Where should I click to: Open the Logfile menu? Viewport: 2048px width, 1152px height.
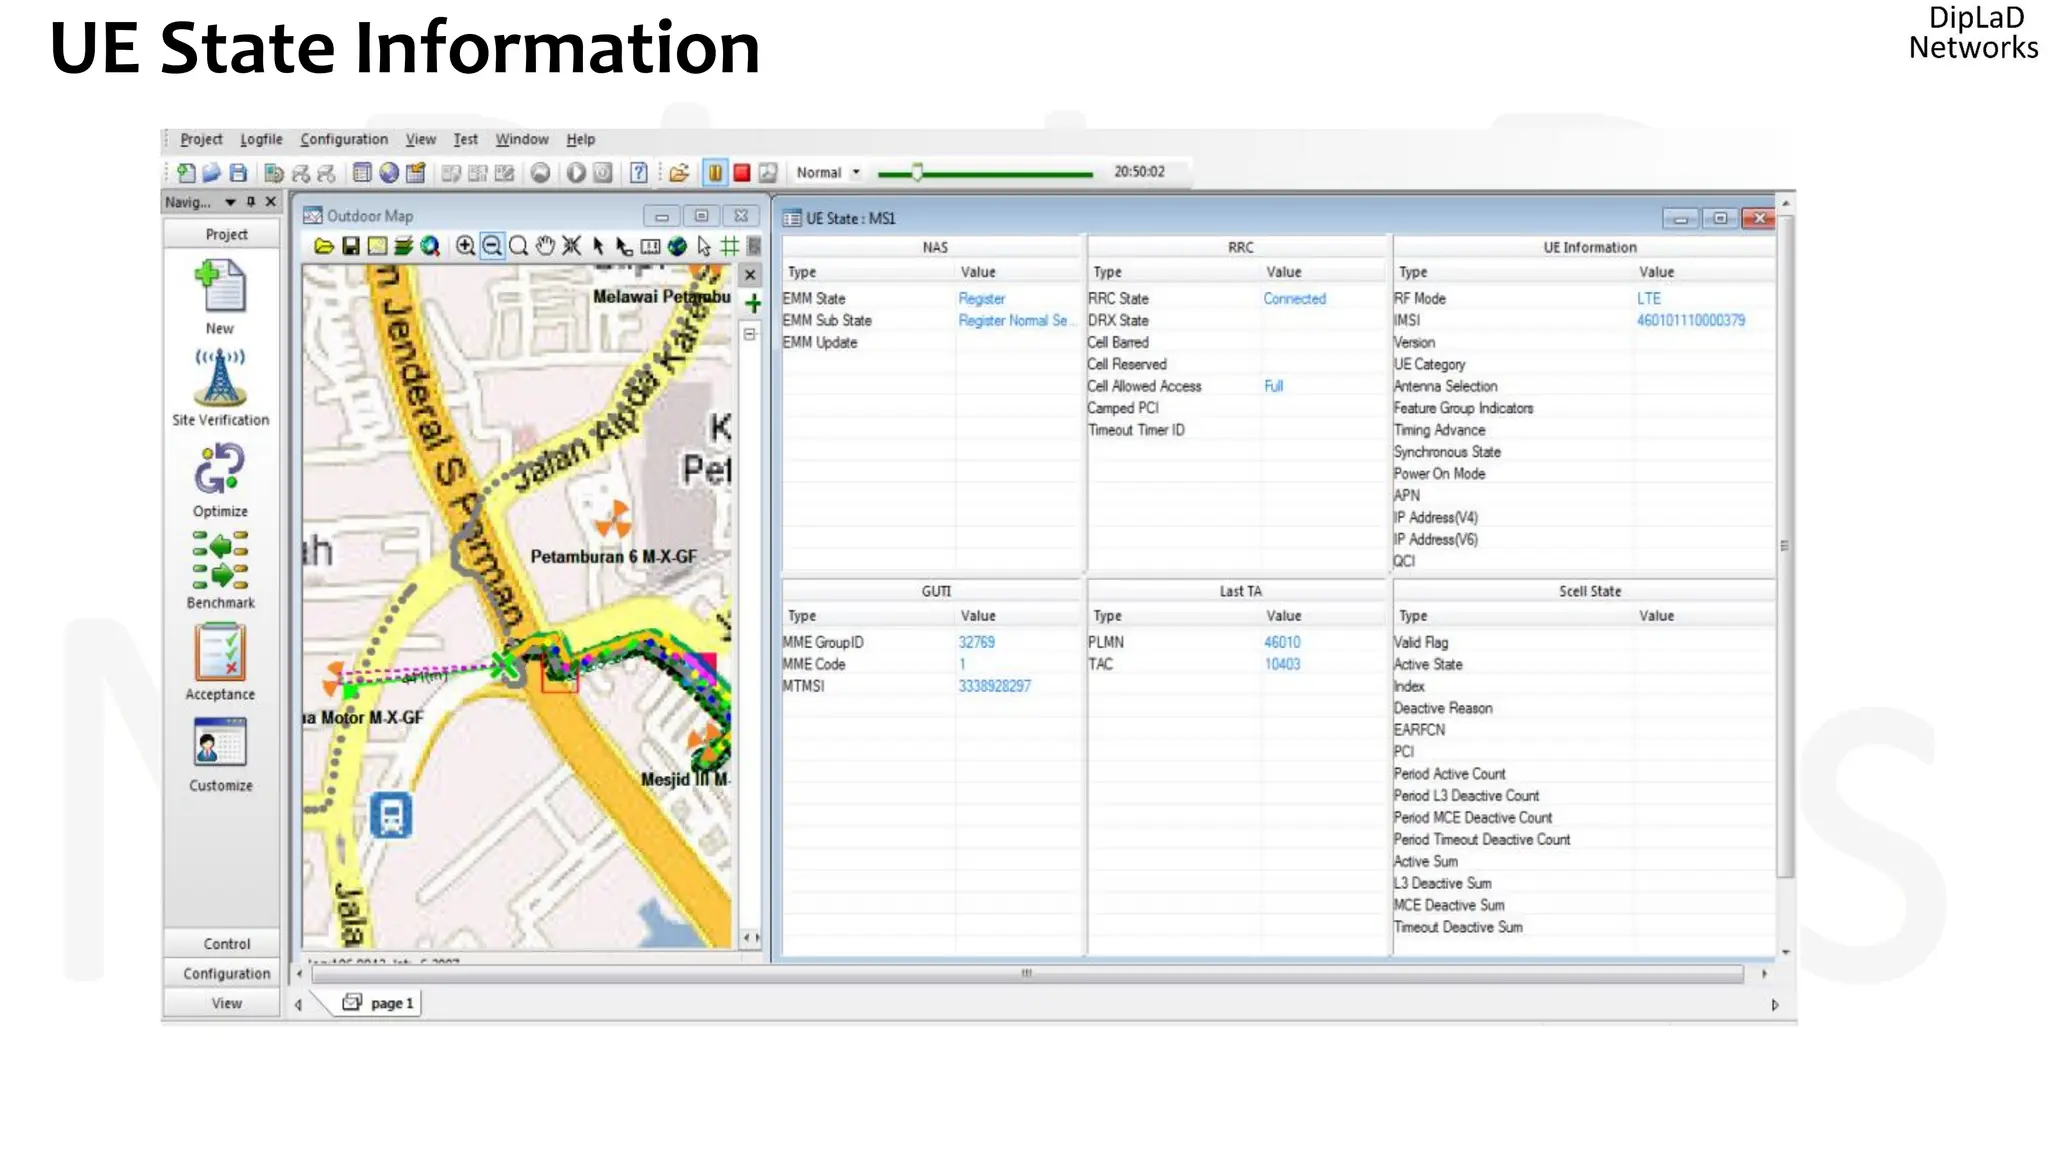pyautogui.click(x=261, y=140)
